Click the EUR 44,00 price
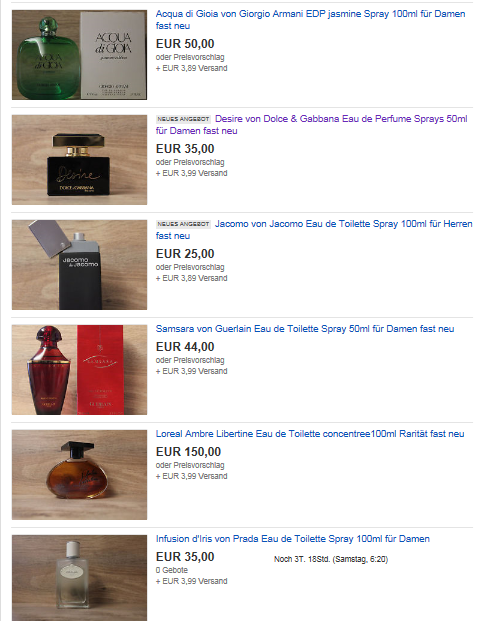This screenshot has height=621, width=481. 185,347
